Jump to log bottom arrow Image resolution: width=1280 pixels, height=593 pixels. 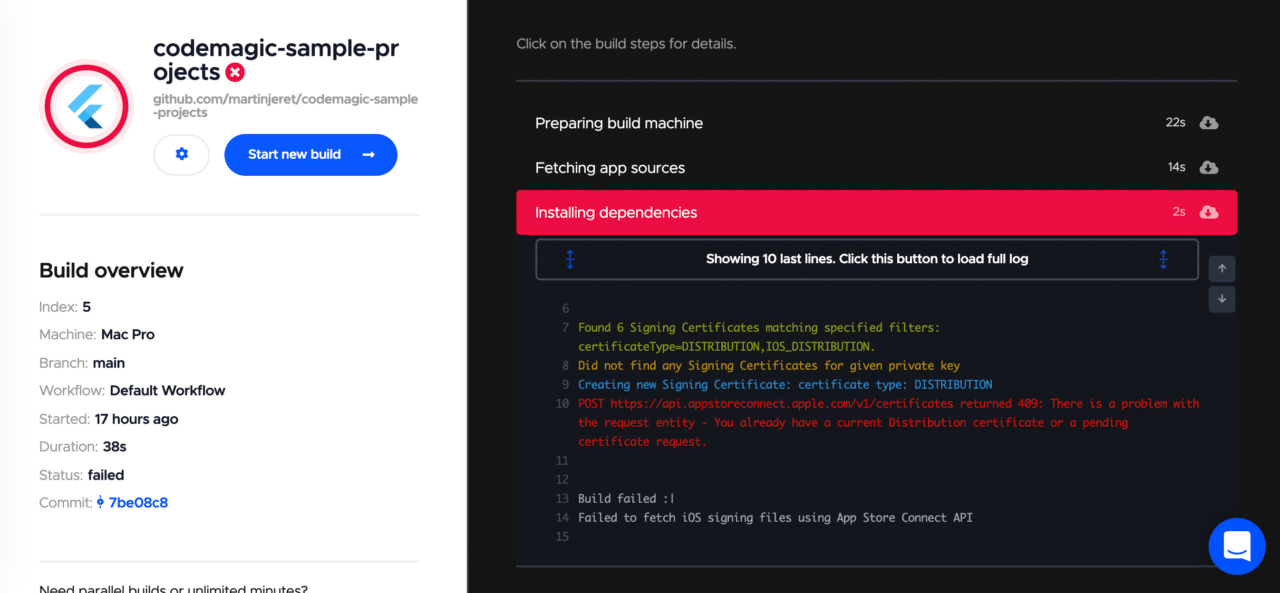pyautogui.click(x=1222, y=299)
